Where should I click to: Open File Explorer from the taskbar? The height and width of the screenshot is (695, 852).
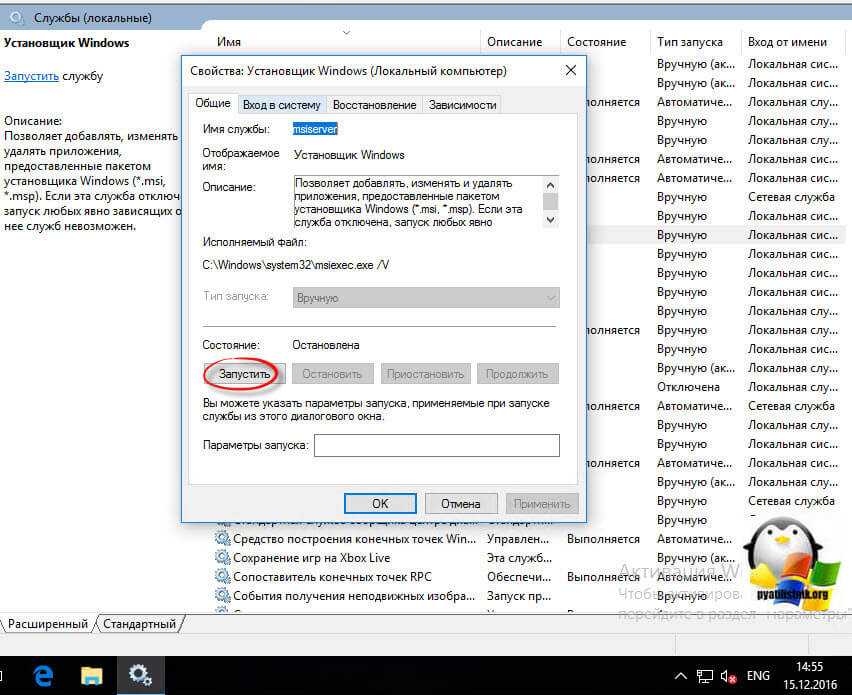click(92, 676)
